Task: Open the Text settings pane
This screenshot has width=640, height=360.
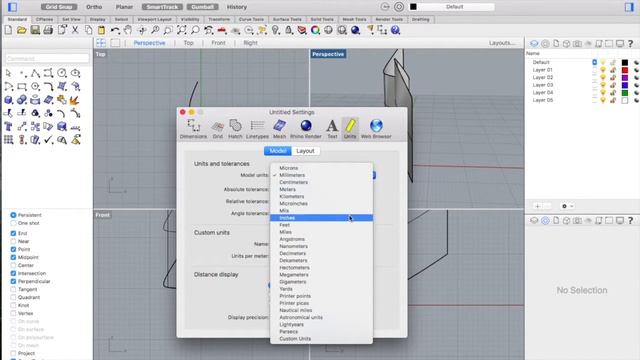Action: pos(332,129)
